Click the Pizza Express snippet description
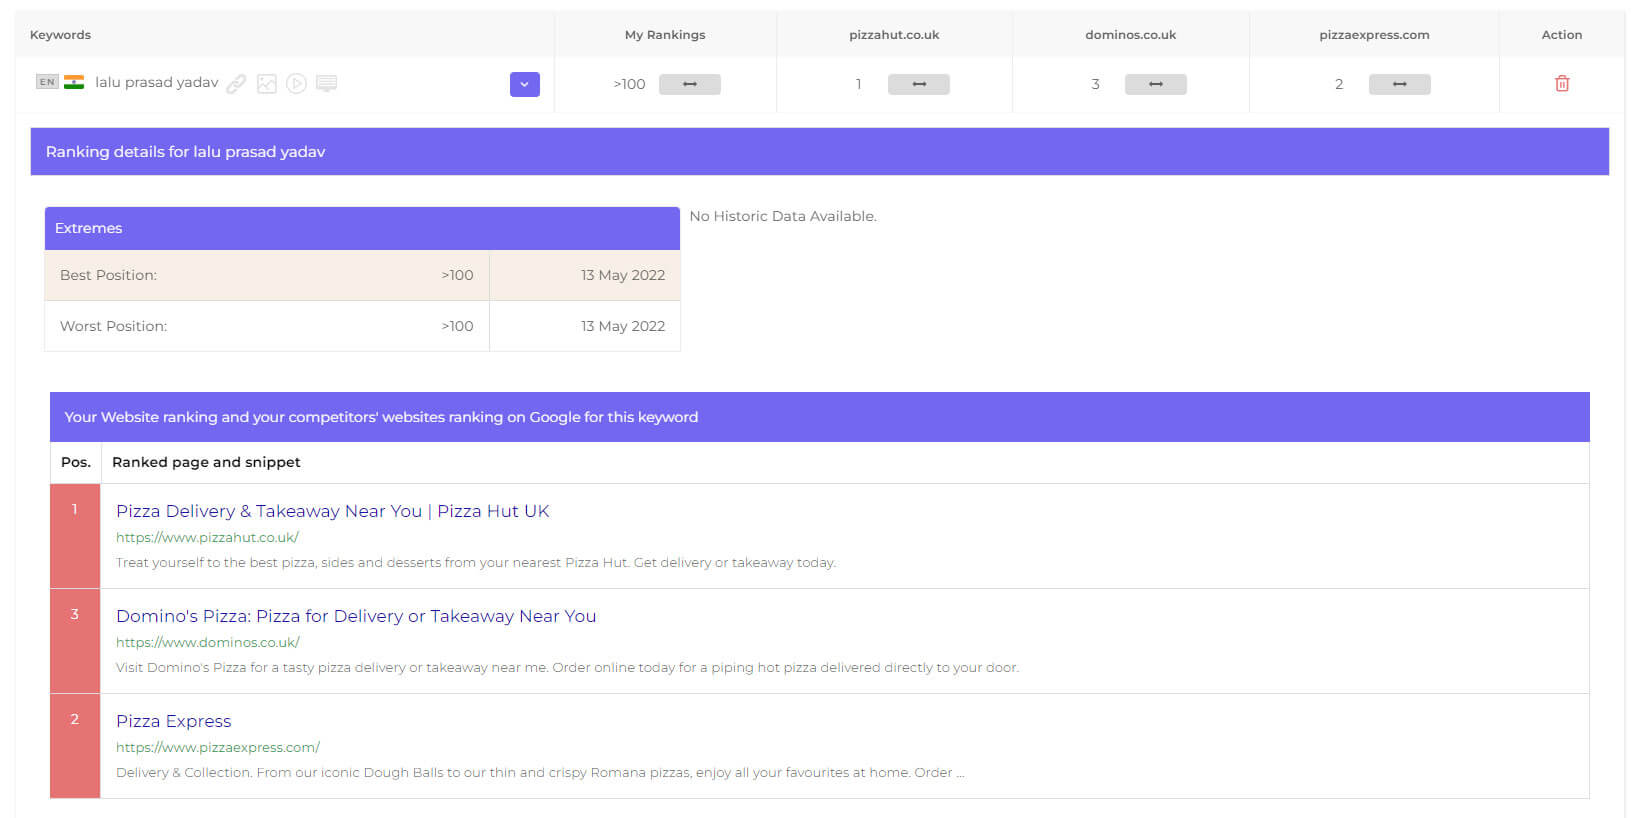This screenshot has width=1641, height=818. (x=540, y=773)
